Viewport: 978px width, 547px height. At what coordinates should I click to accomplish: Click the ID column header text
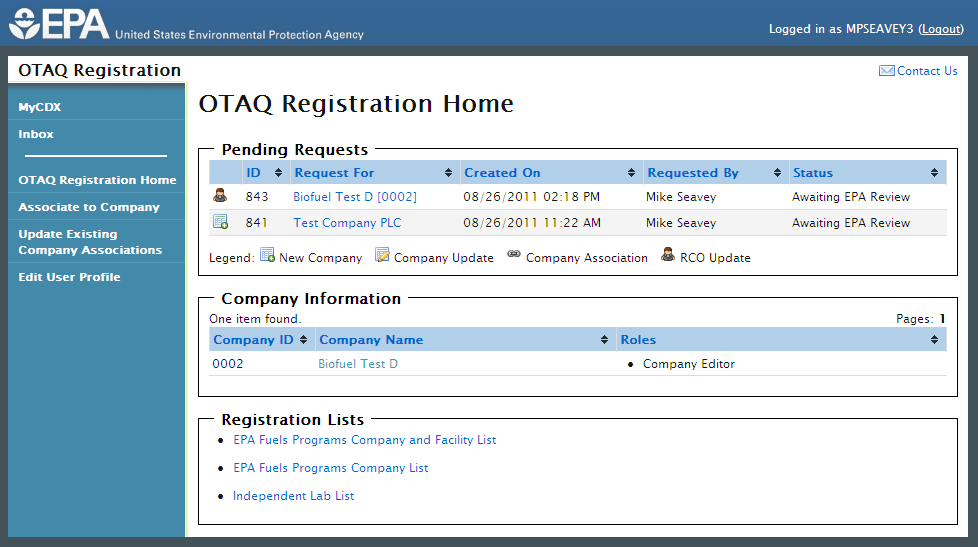pos(253,173)
